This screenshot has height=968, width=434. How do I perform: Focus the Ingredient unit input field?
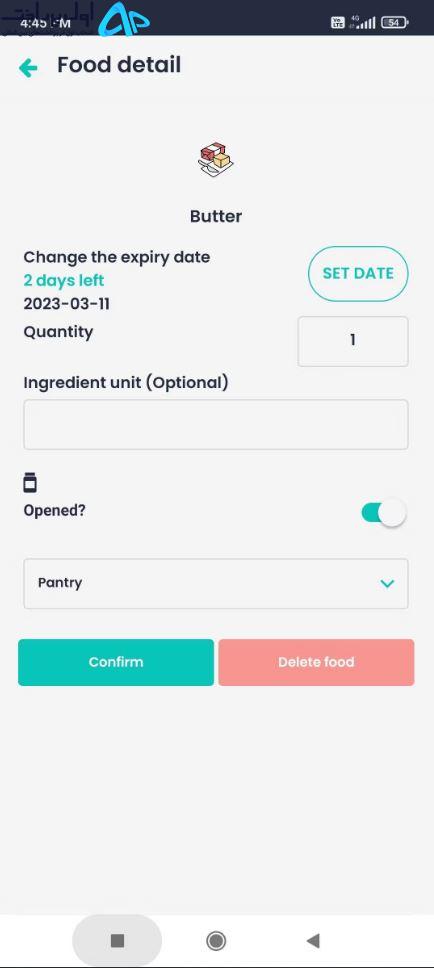click(x=215, y=424)
